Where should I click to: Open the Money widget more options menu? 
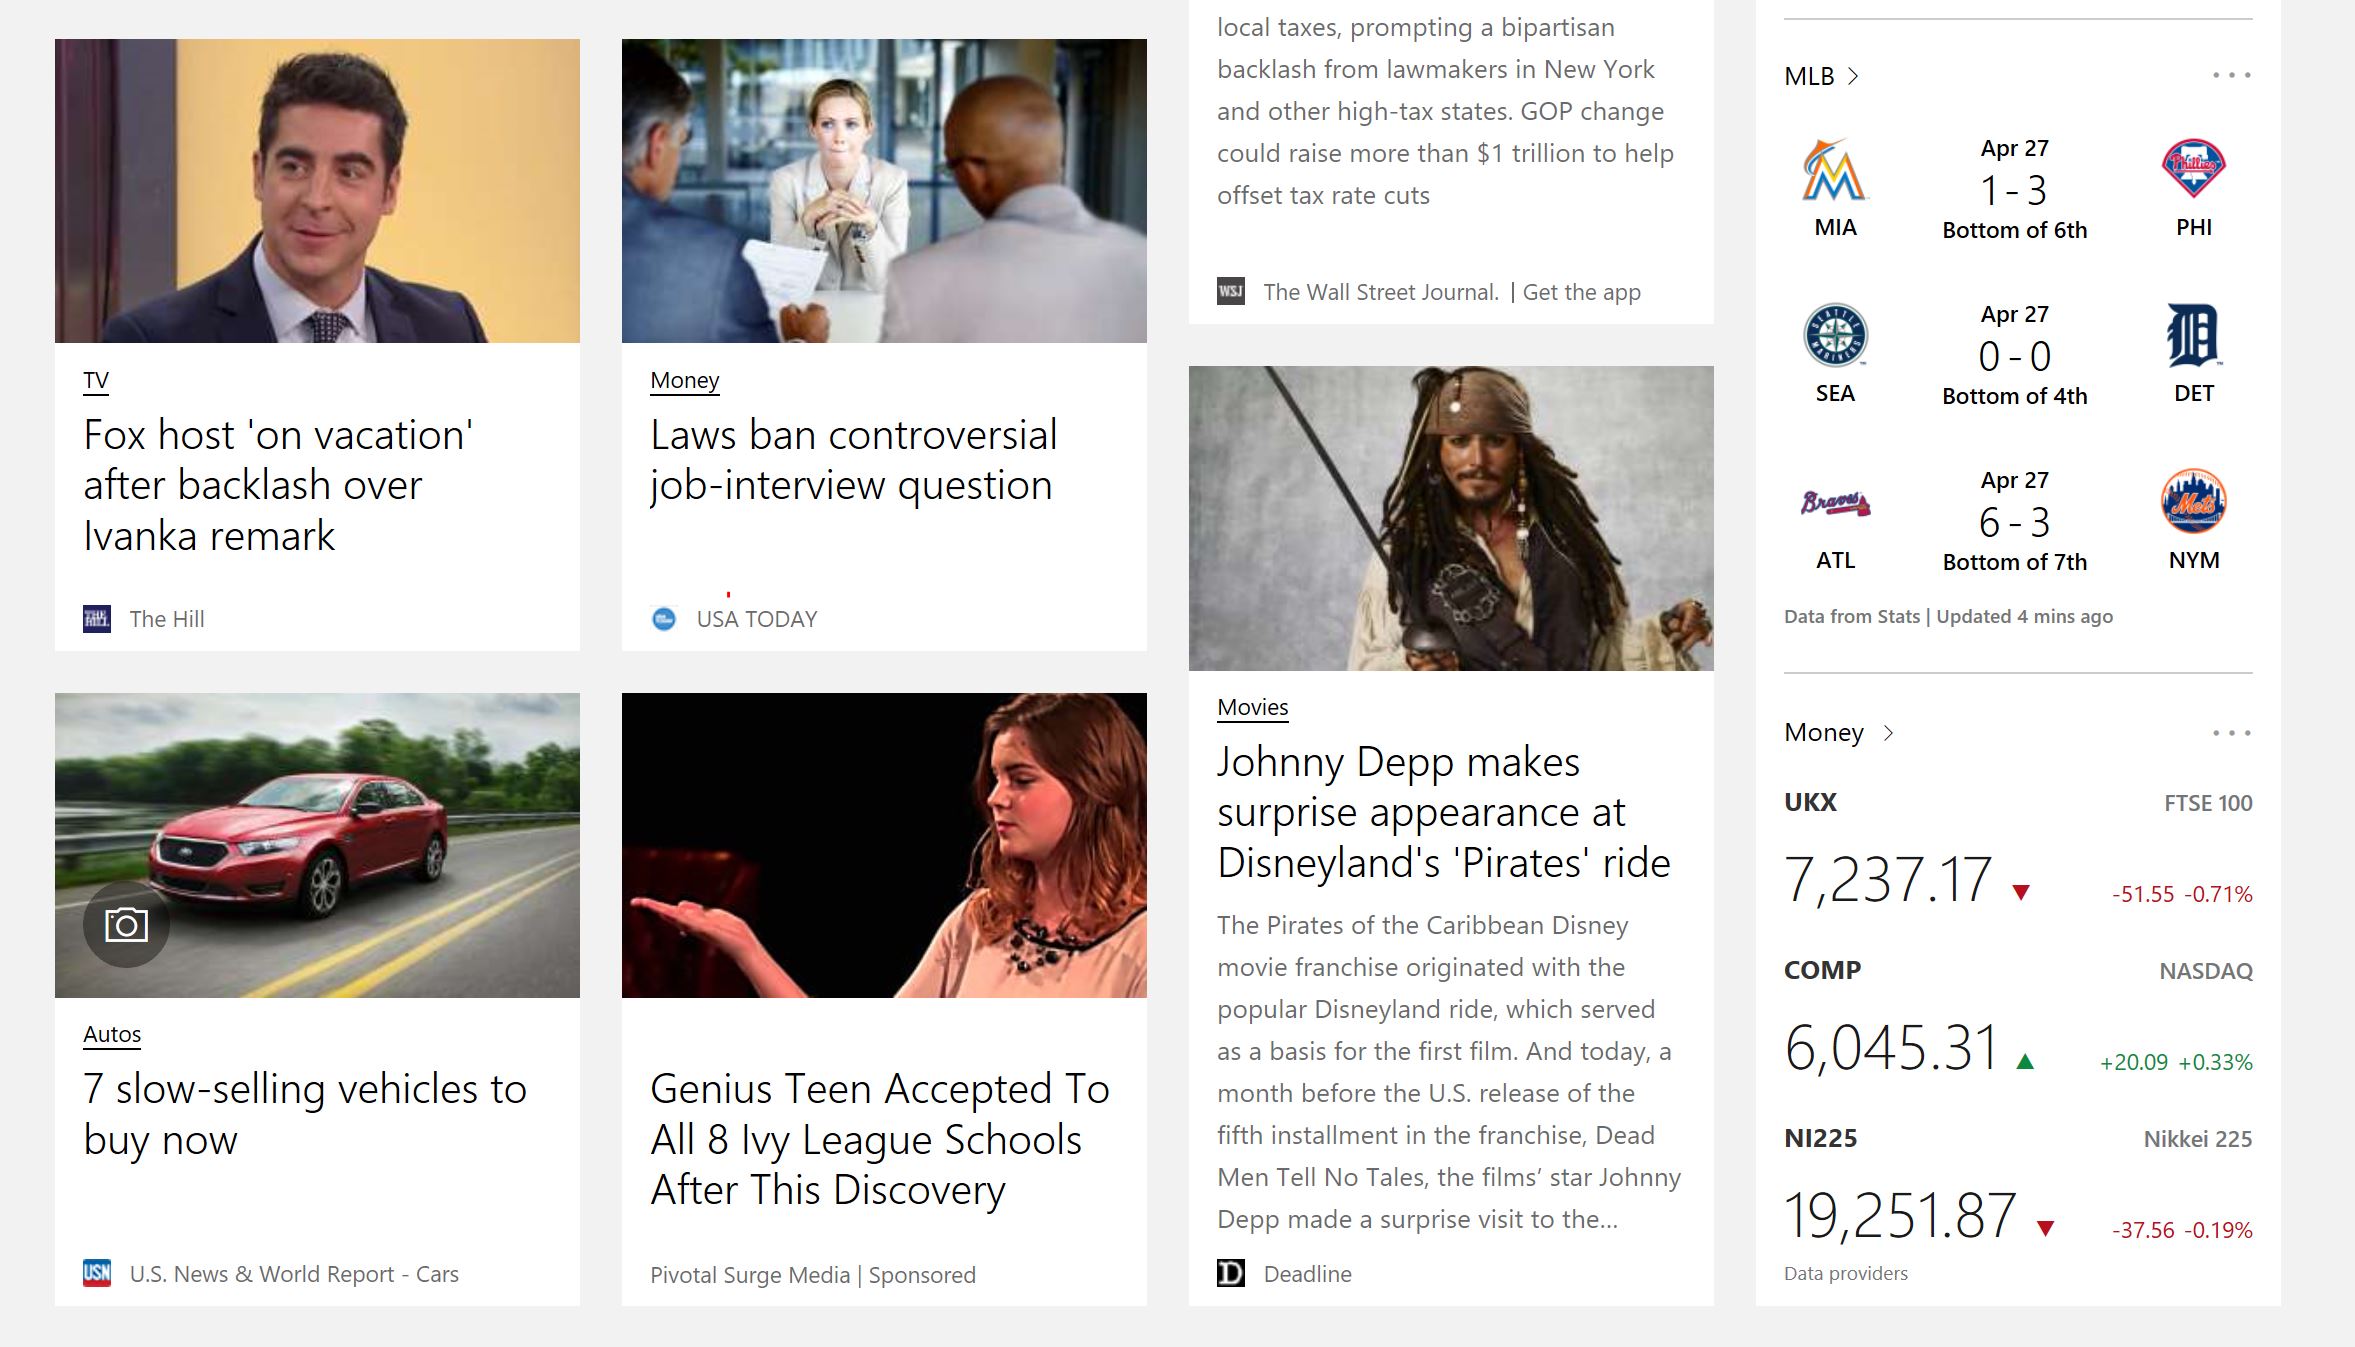coord(2232,733)
